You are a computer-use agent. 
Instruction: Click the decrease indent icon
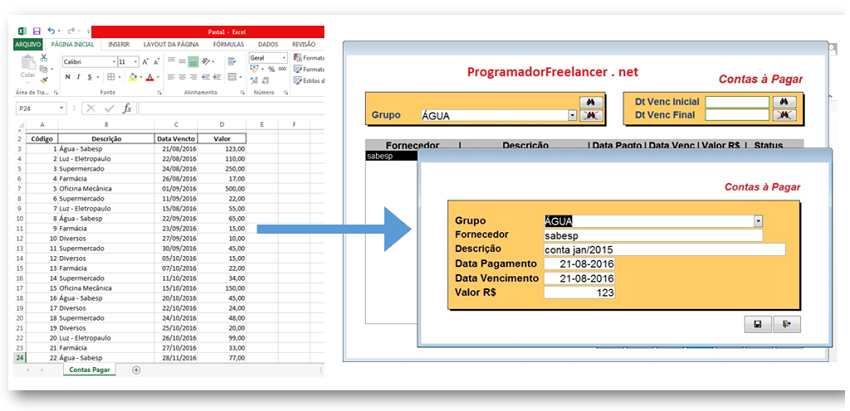pos(206,77)
